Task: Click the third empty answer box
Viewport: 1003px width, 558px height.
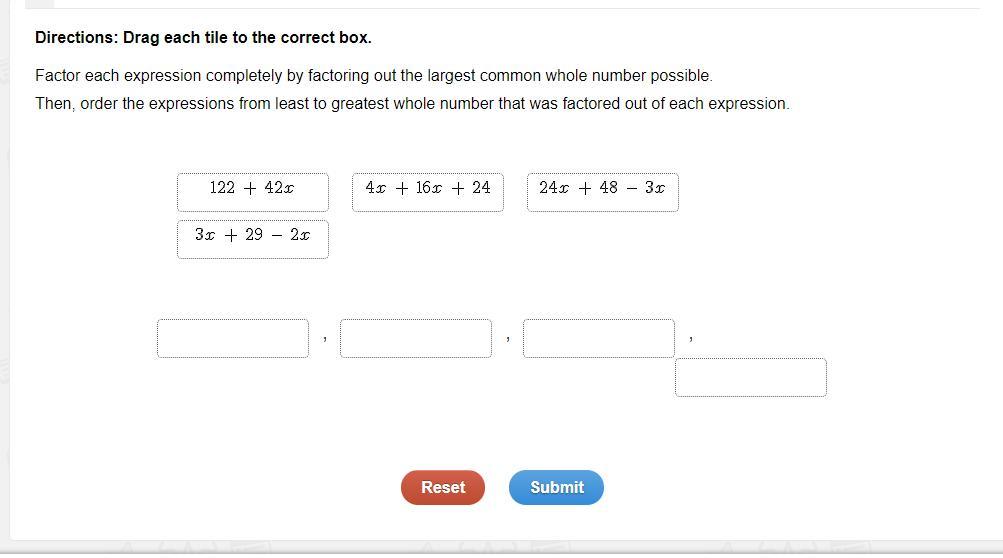Action: coord(599,338)
